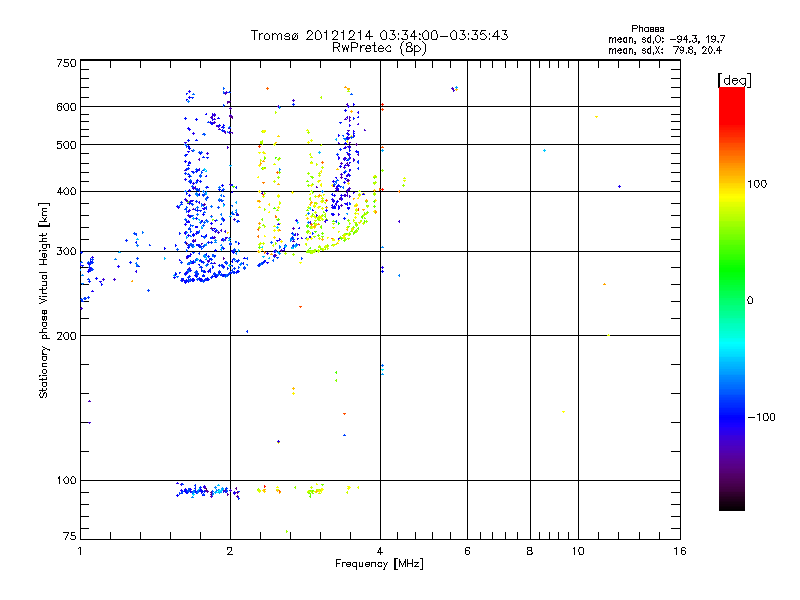This screenshot has width=800, height=600.
Task: Click the y-axis tick label '750'
Action: click(66, 63)
